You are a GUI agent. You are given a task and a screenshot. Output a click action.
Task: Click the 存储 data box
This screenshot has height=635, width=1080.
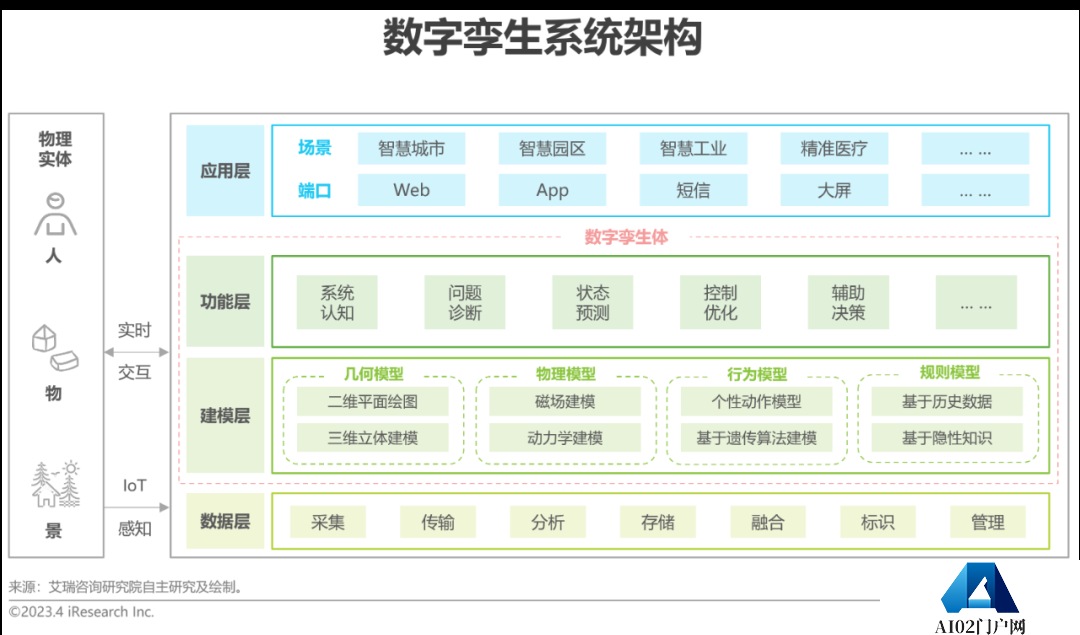(658, 522)
